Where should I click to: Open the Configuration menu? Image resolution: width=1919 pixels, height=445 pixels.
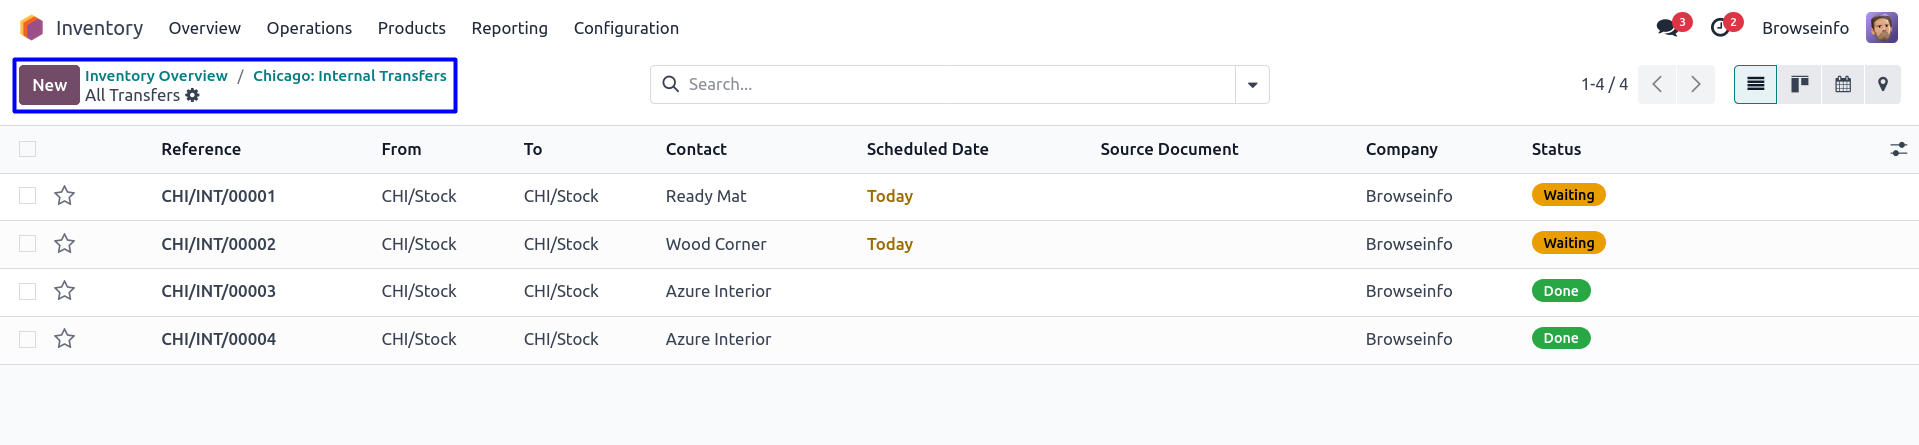[x=626, y=28]
